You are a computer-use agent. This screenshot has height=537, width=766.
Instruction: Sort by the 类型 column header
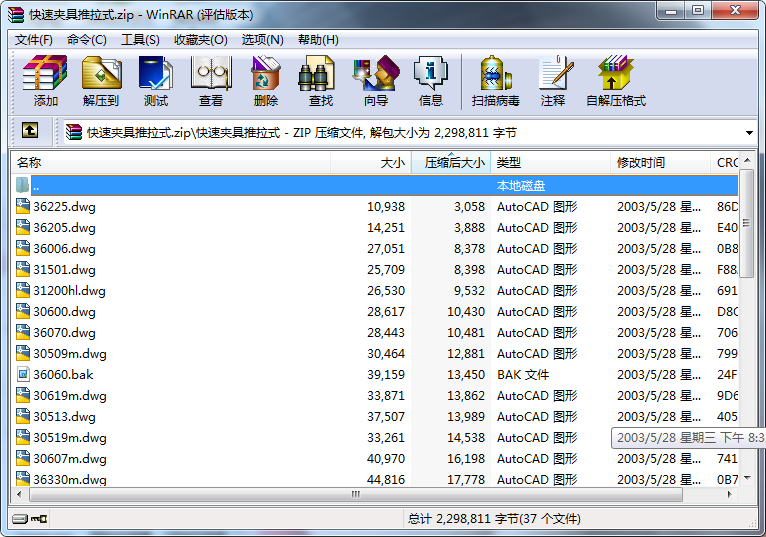click(551, 163)
